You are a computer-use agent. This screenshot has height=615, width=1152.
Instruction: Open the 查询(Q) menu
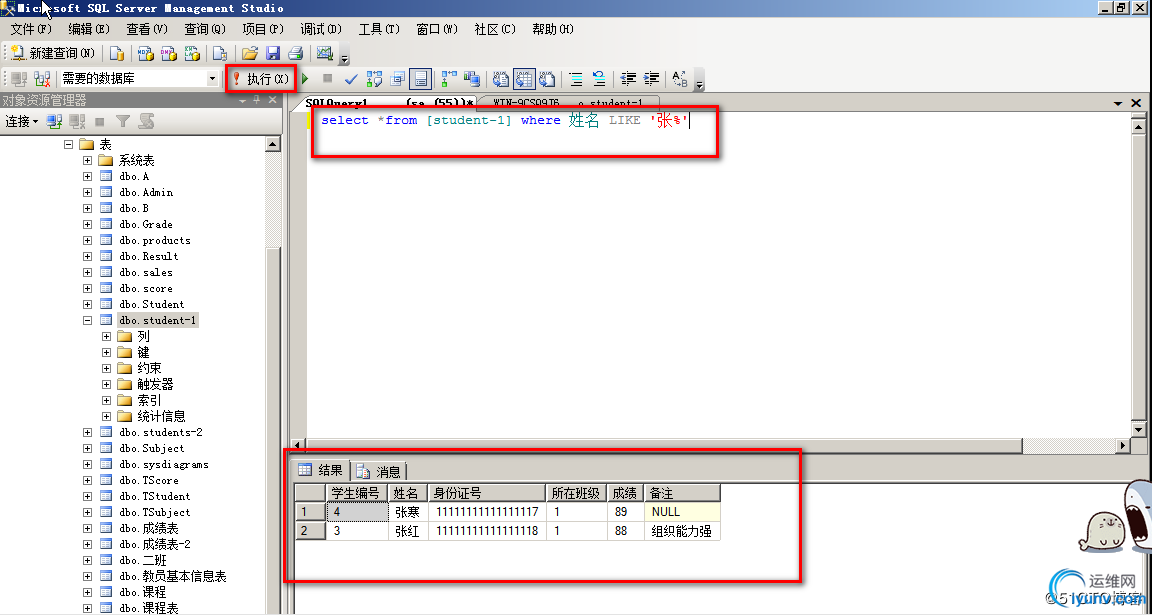[x=205, y=29]
